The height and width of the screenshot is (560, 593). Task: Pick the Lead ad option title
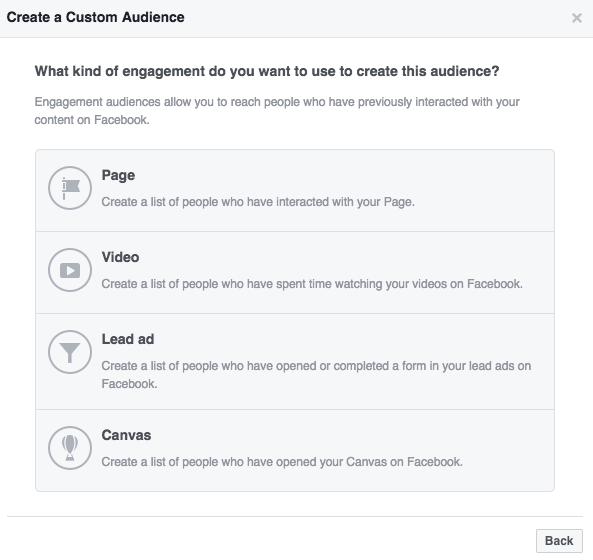[128, 339]
